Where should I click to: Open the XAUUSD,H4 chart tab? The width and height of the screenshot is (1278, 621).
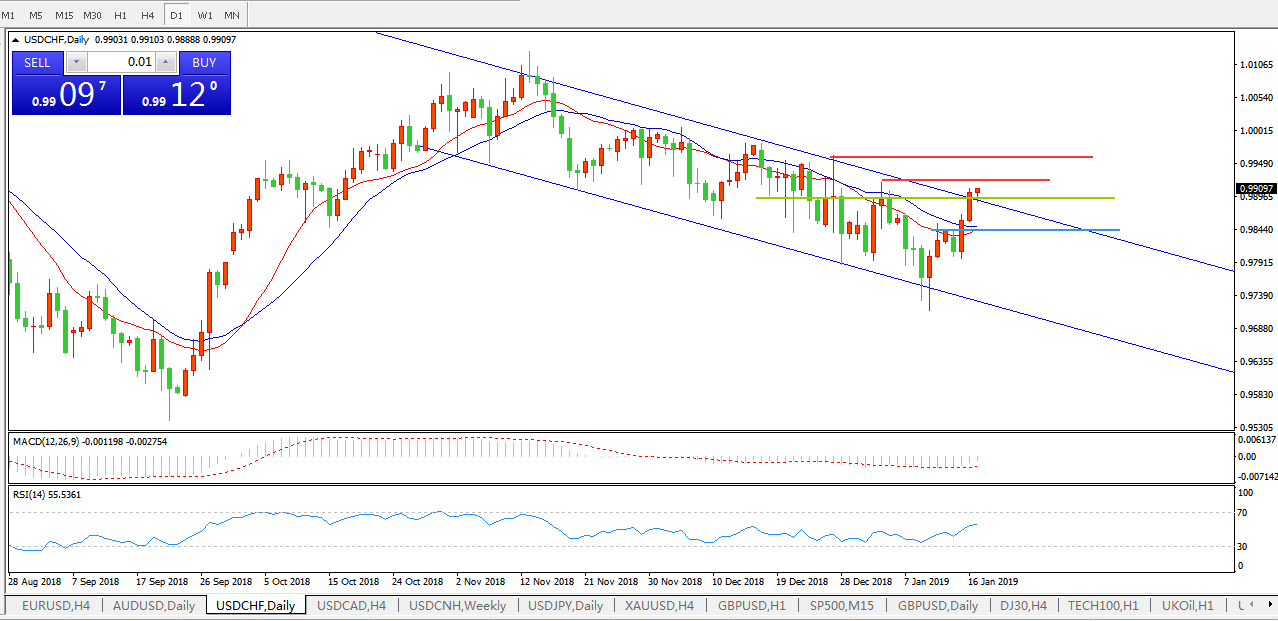pos(660,606)
